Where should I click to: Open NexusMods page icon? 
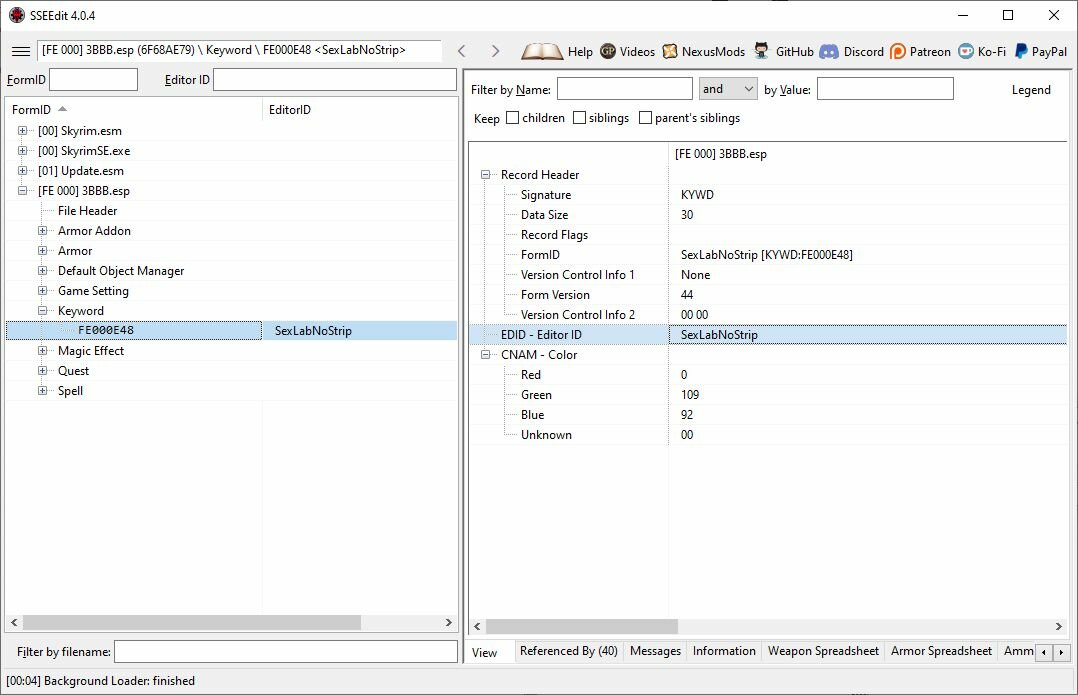tap(670, 51)
